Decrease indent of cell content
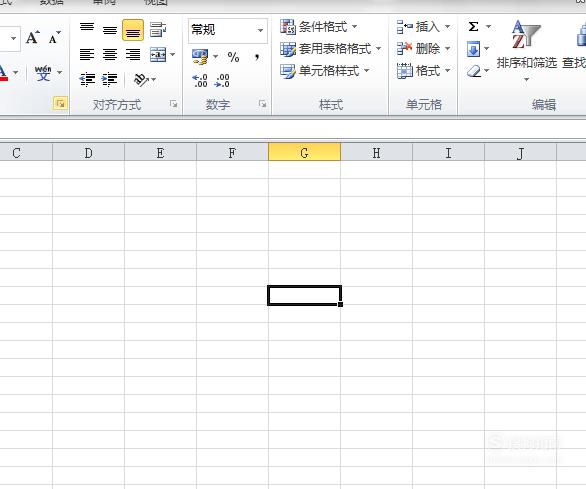Screen dimensions: 586x489 click(x=87, y=80)
